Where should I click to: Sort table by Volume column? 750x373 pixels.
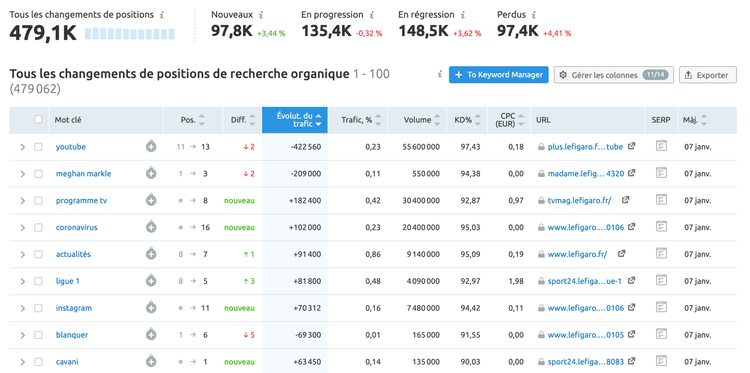click(417, 120)
